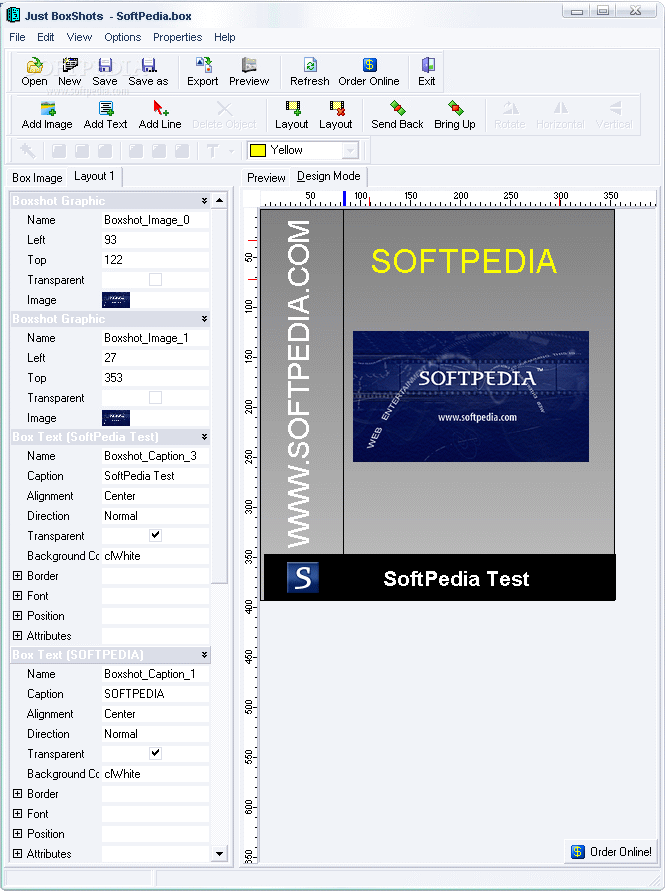This screenshot has height=891, width=665.
Task: Switch to the Preview tab
Action: pyautogui.click(x=266, y=178)
